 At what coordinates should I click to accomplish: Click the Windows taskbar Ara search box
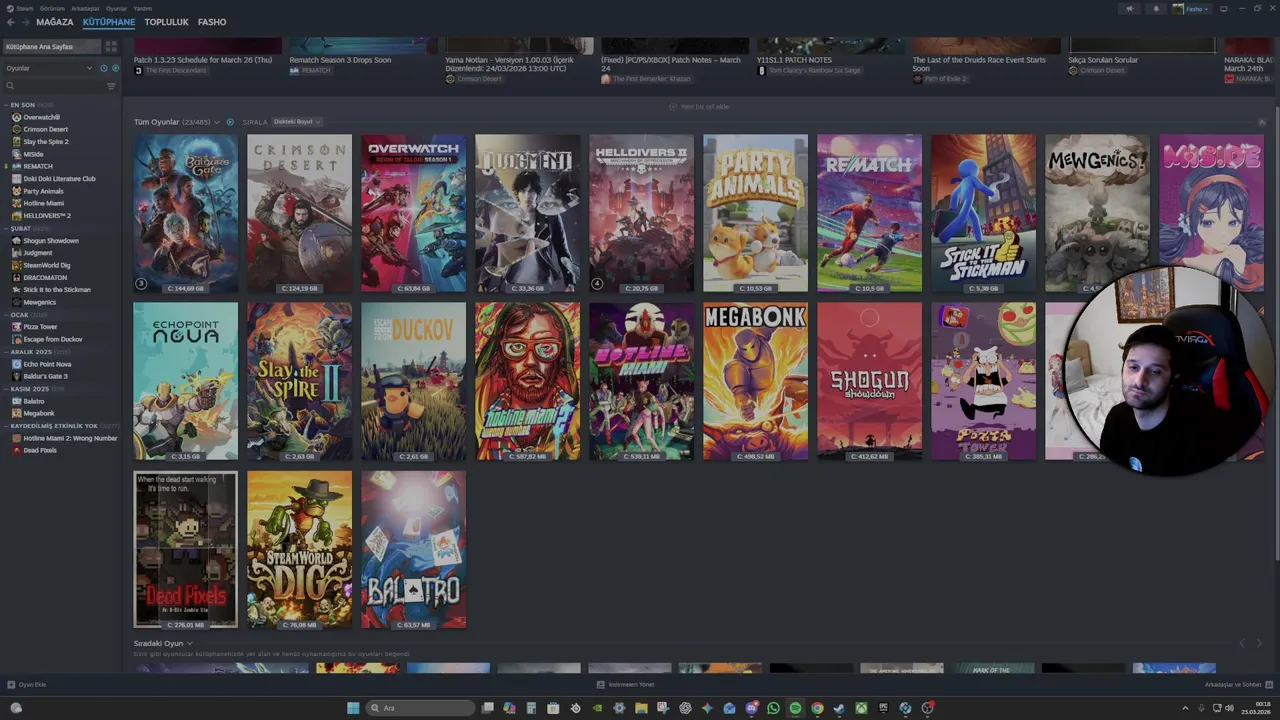(419, 708)
